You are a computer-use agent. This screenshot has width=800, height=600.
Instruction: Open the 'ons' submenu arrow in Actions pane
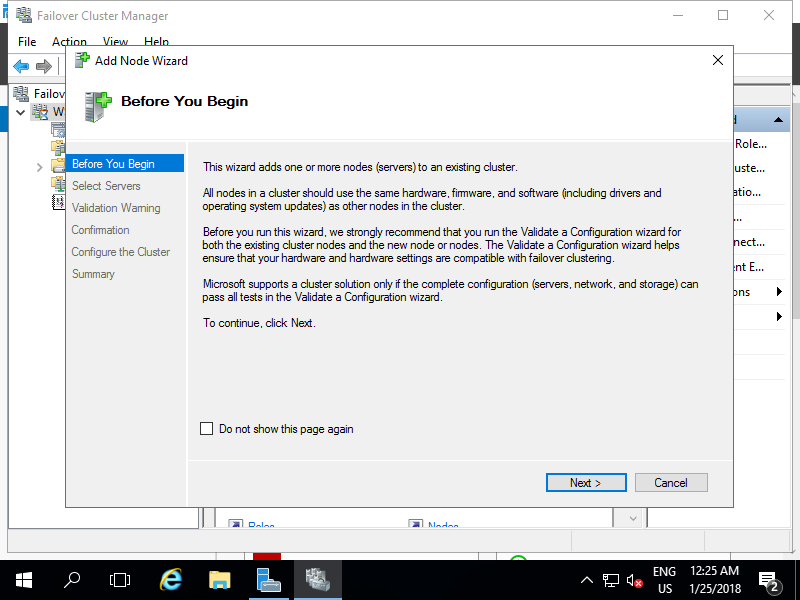(779, 291)
